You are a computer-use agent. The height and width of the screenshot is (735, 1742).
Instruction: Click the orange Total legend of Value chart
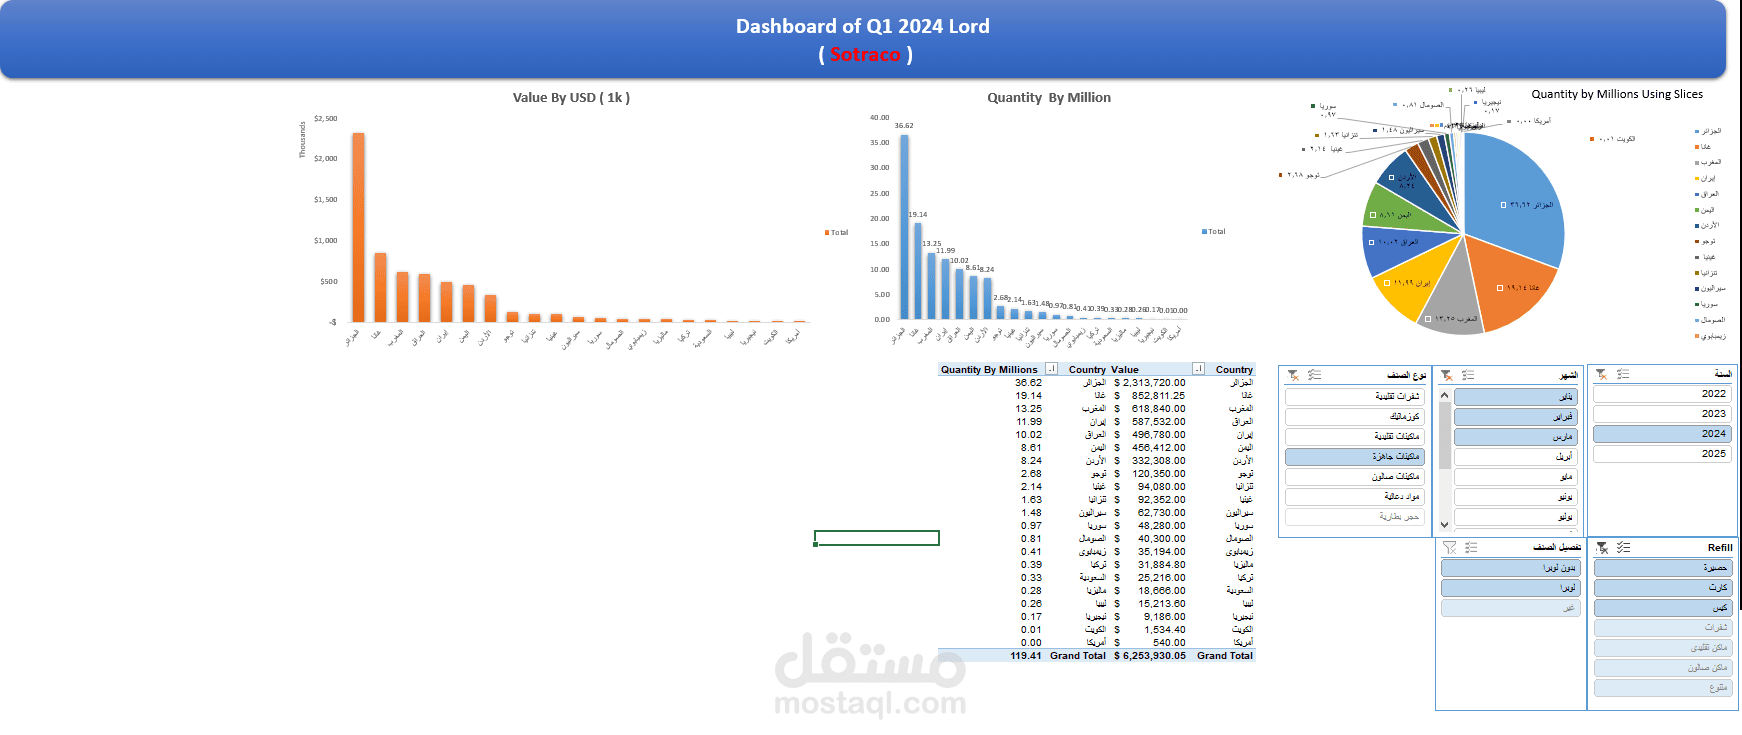point(836,233)
